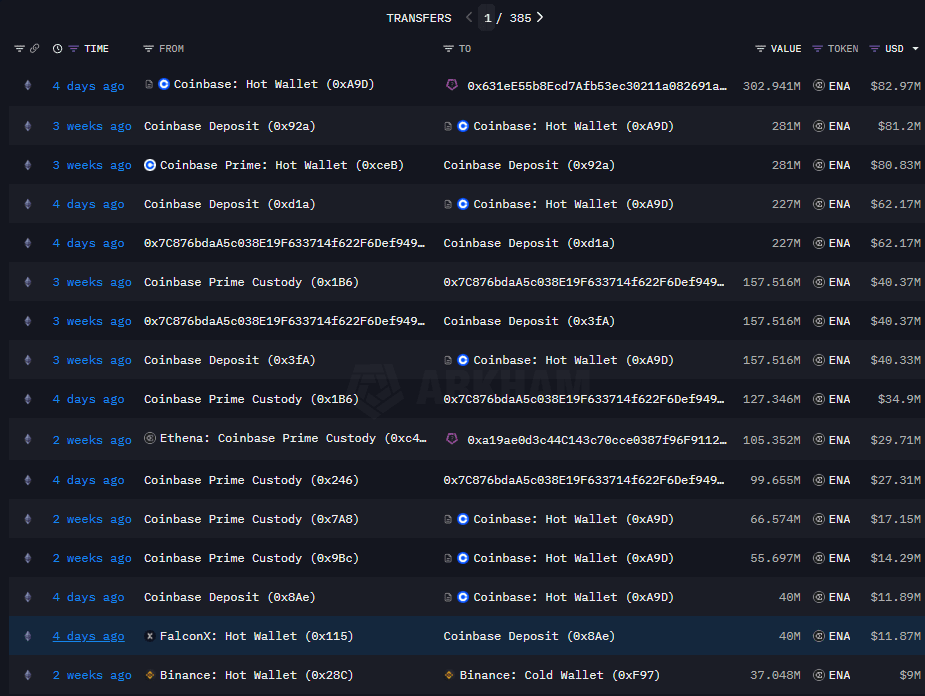
Task: Click the $14.29M USD amount
Action: pyautogui.click(x=895, y=558)
